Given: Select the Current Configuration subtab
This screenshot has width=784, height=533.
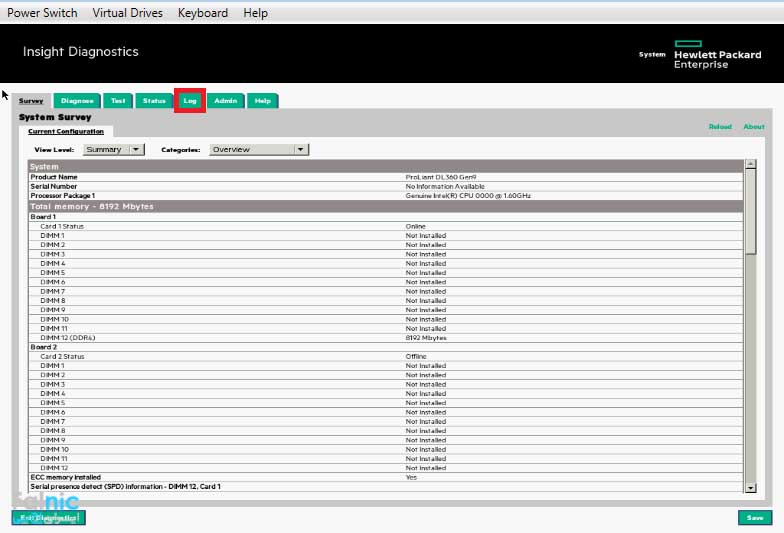Looking at the screenshot, I should tap(66, 131).
